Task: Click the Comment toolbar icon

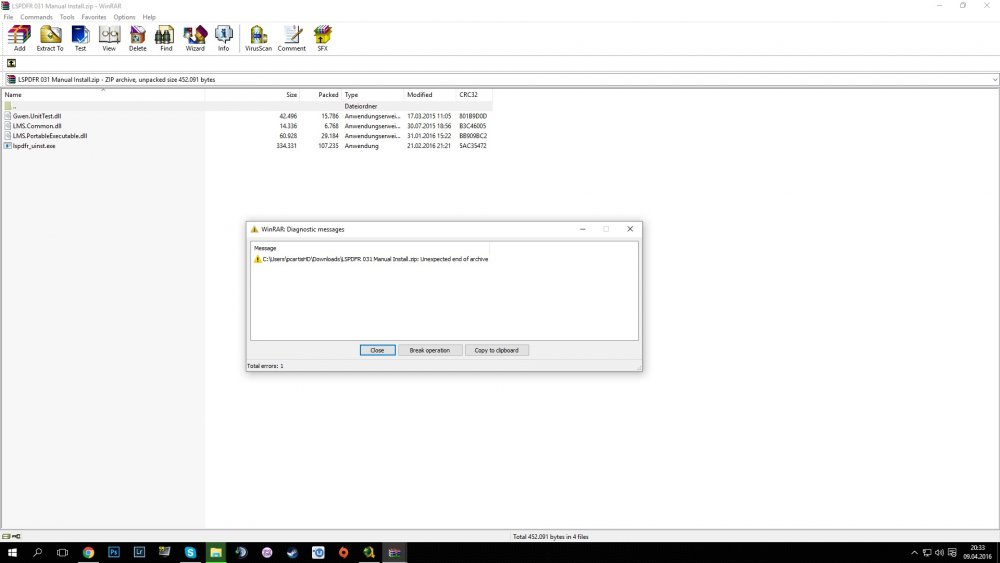Action: [291, 38]
